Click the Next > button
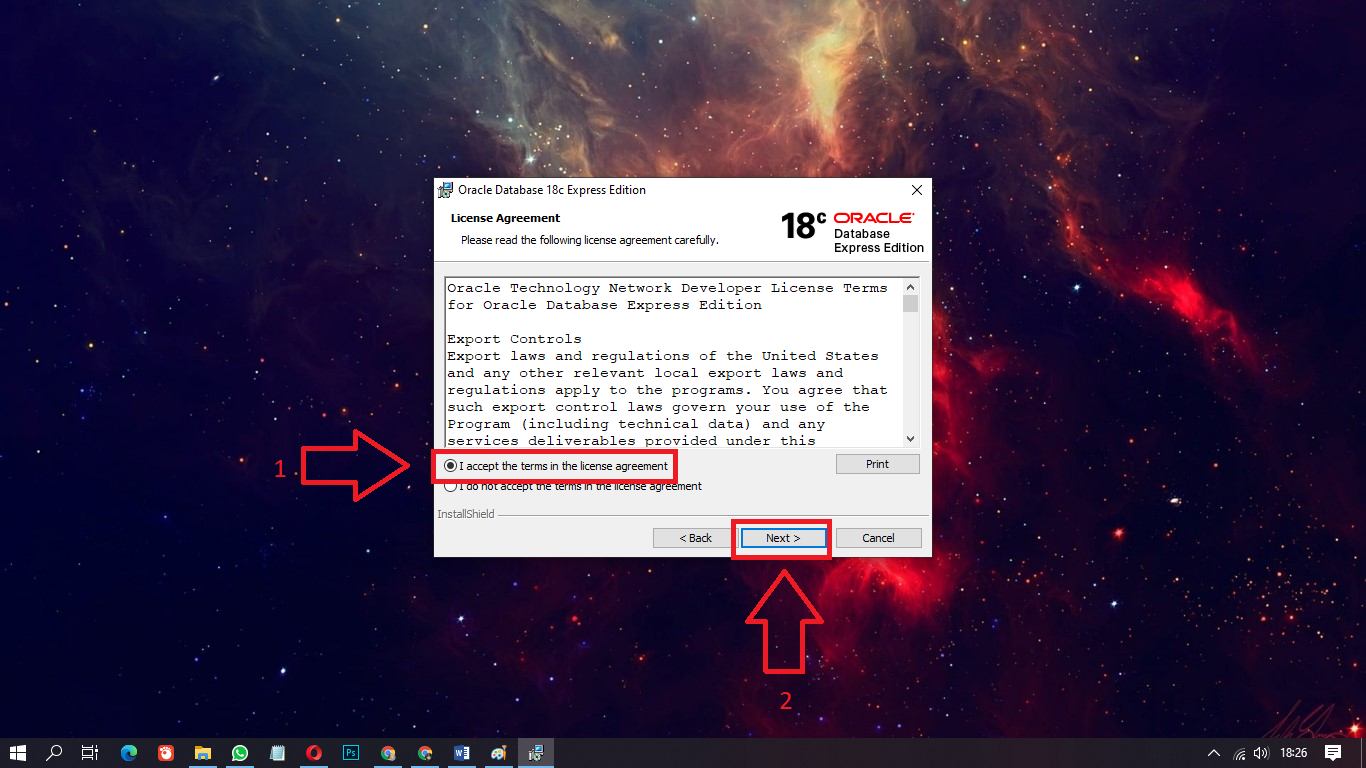 (783, 538)
